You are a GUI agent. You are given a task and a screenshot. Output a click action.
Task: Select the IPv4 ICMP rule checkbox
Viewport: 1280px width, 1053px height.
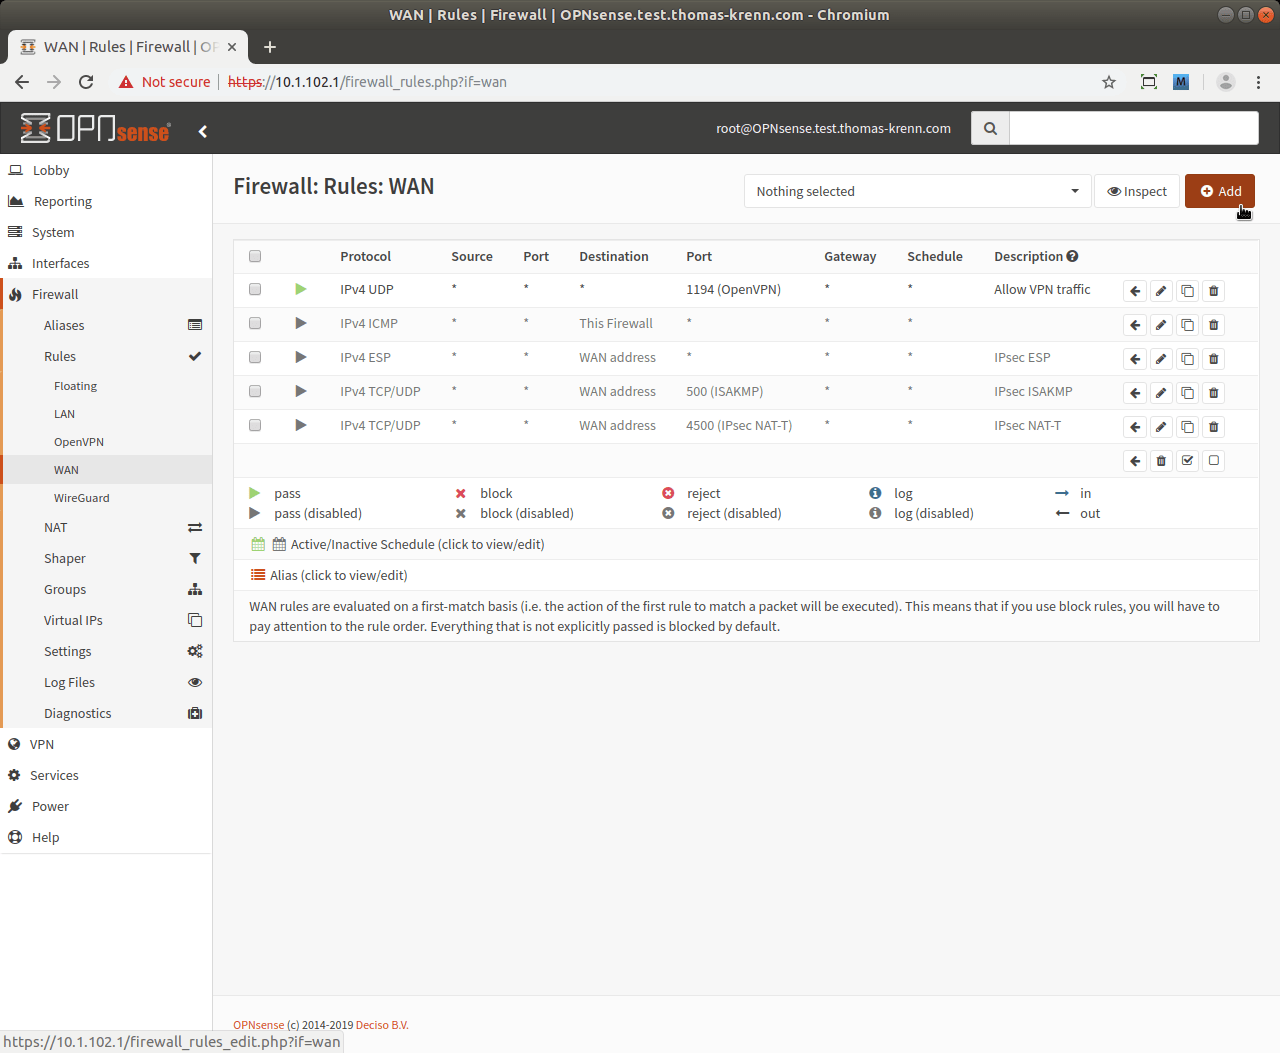pos(255,323)
